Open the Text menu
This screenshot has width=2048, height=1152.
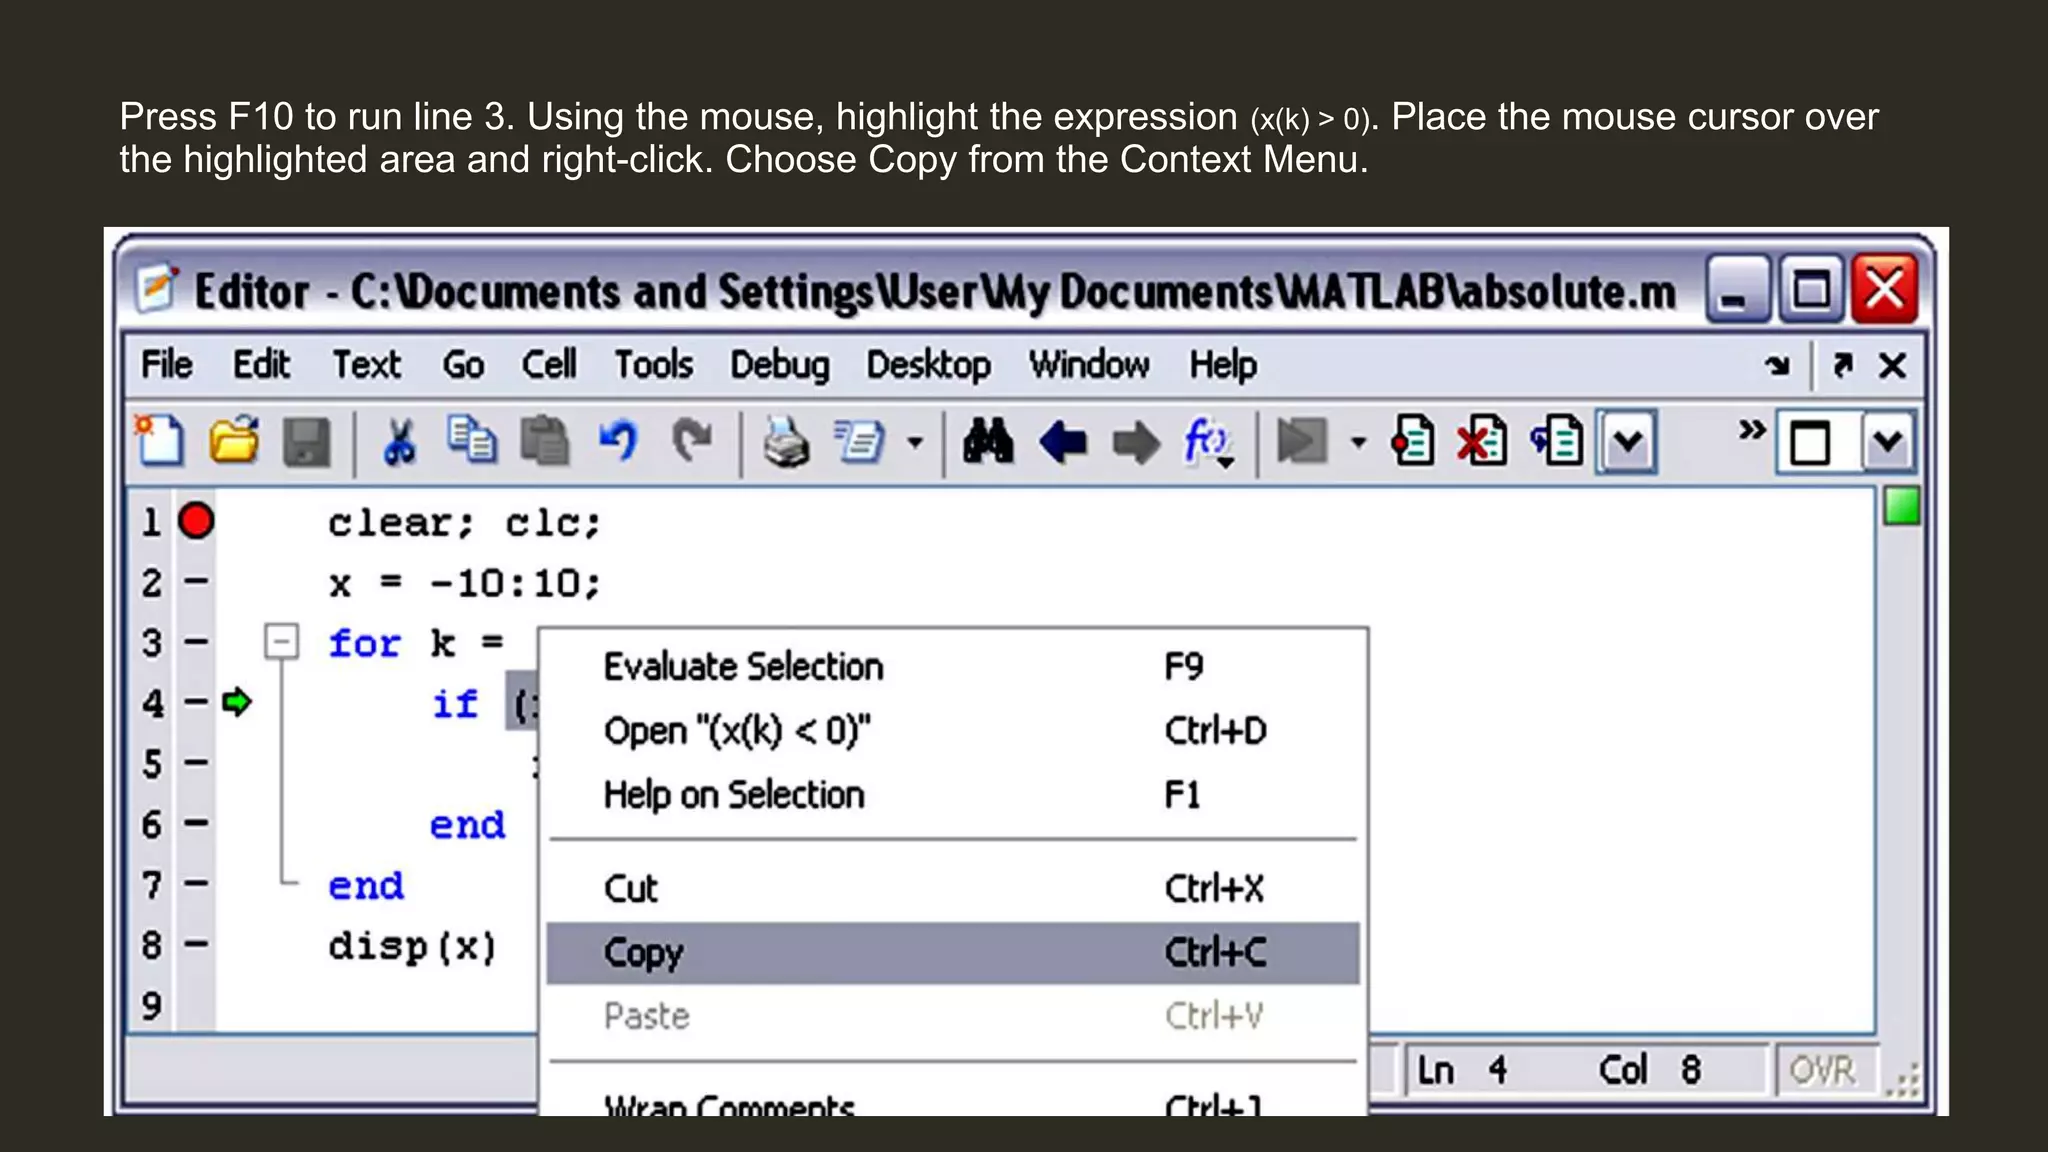point(366,365)
